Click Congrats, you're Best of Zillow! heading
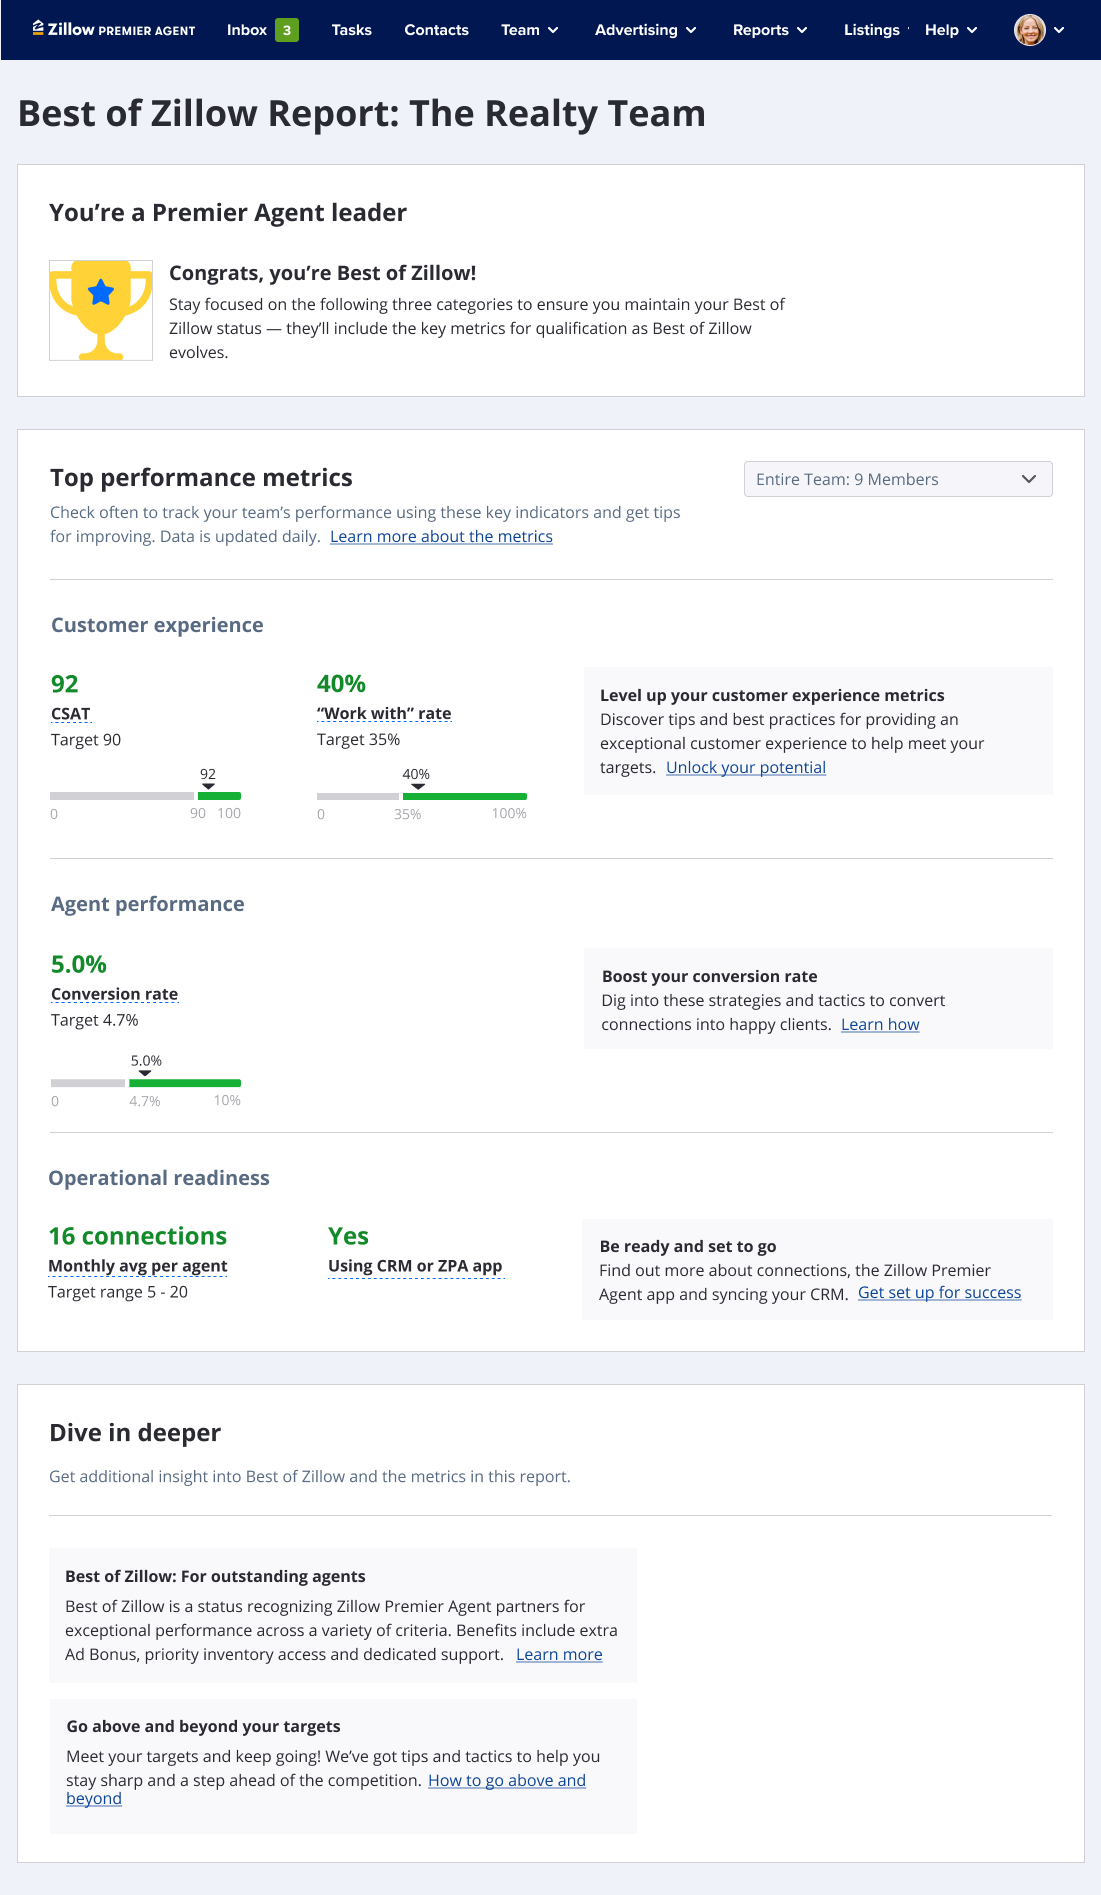Screen dimensions: 1101x1895 (322, 273)
